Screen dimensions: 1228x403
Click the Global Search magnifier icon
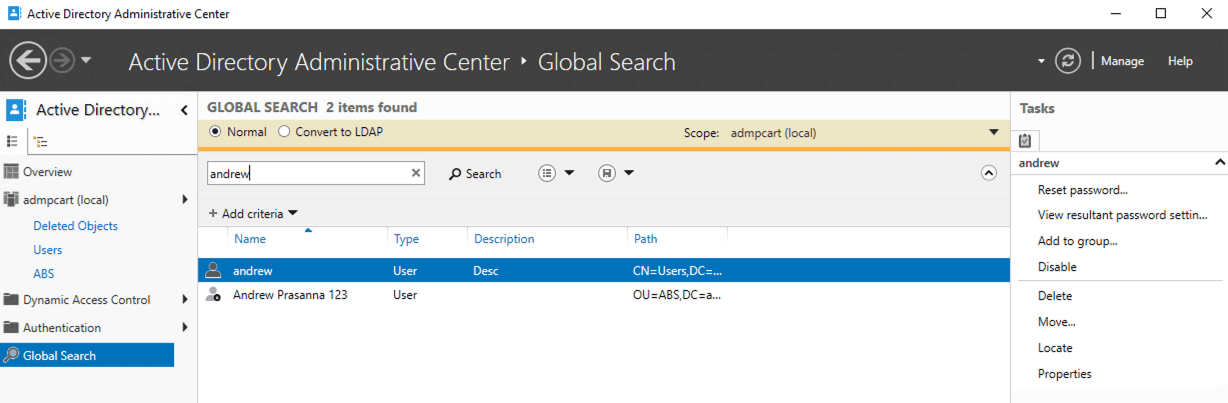coord(11,355)
